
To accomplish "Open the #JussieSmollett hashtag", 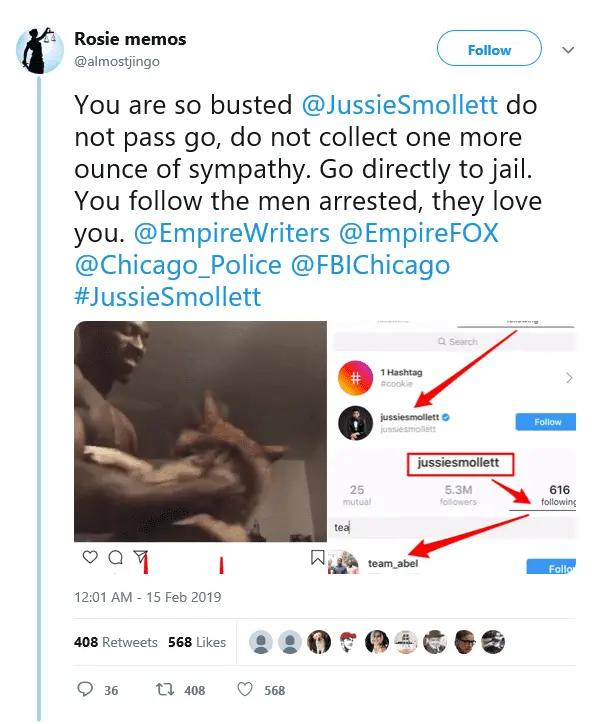I will (168, 296).
